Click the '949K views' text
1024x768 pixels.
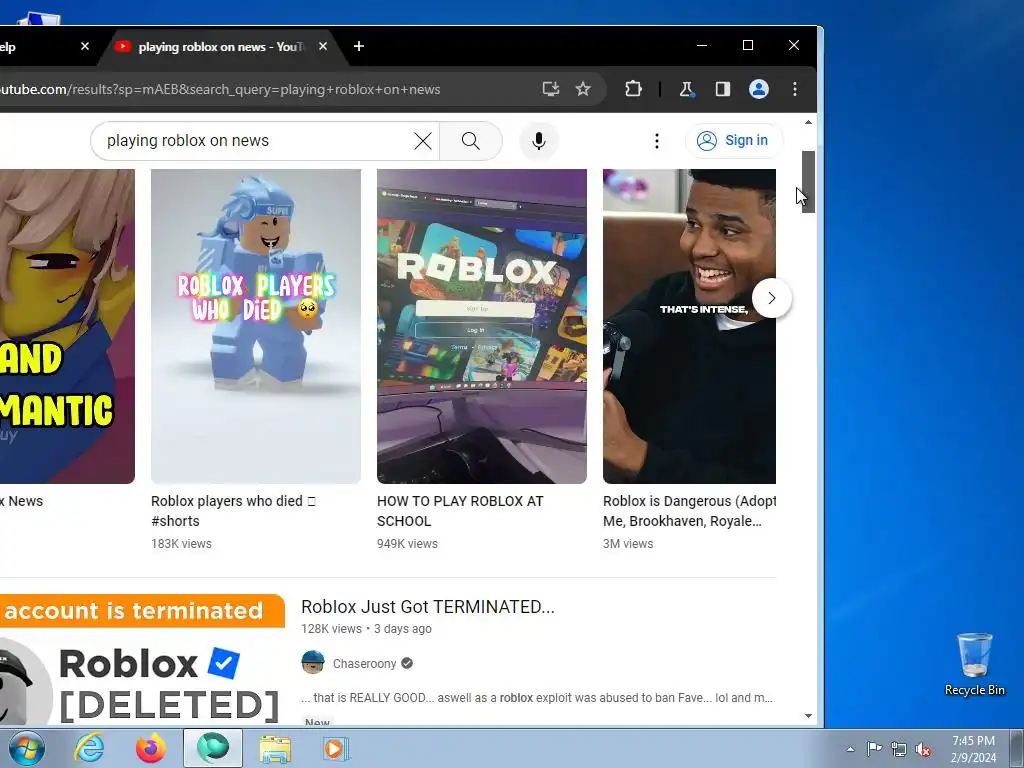tap(408, 543)
